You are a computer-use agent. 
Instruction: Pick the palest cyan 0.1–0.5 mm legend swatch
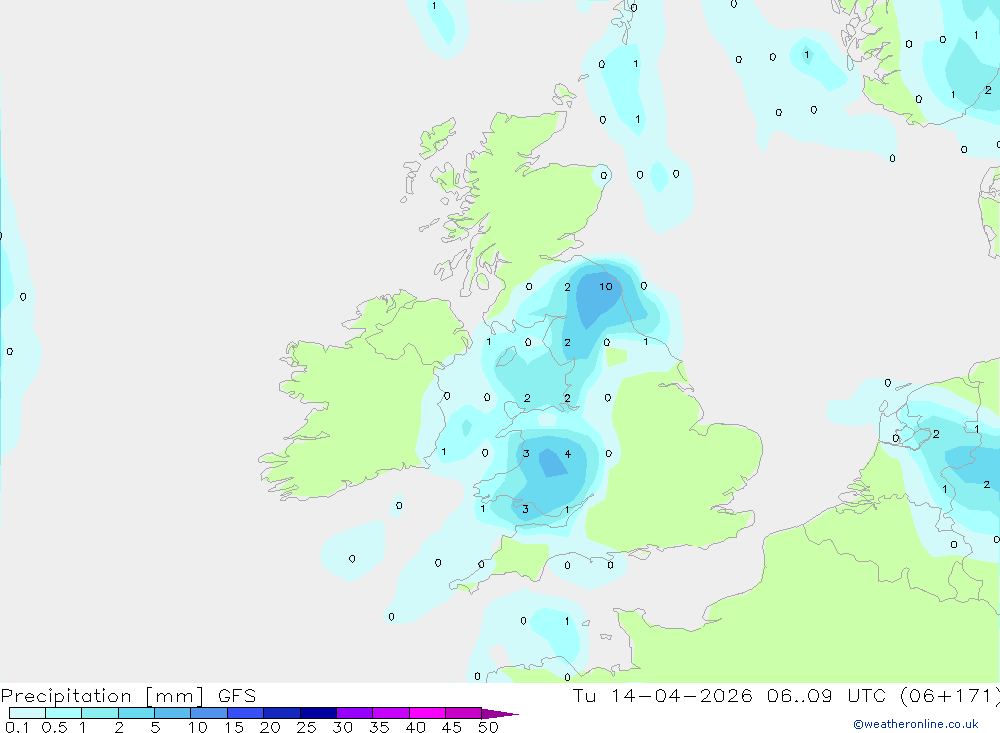pos(27,713)
